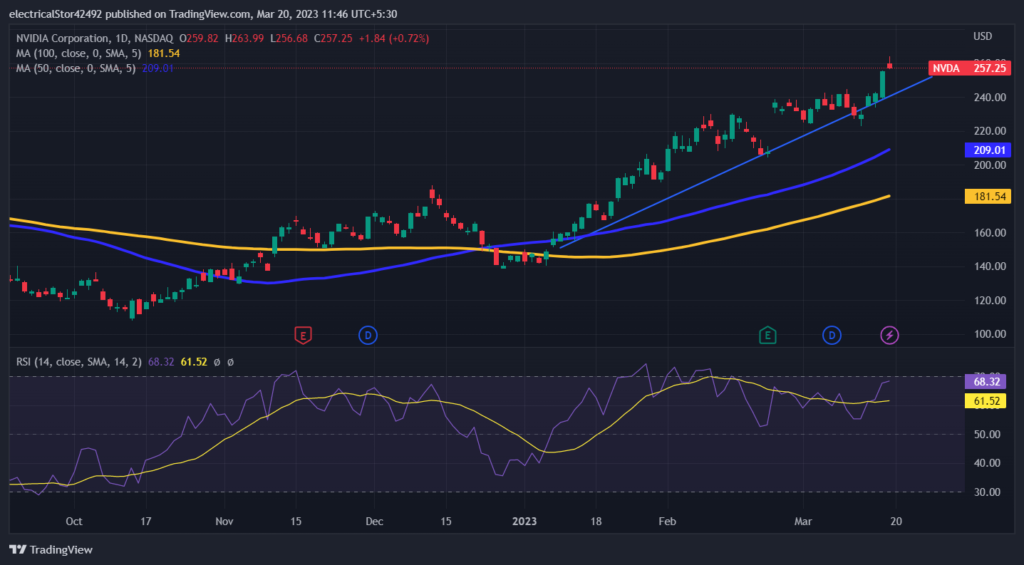Click the Feb date axis label
Image resolution: width=1024 pixels, height=565 pixels.
pyautogui.click(x=667, y=521)
